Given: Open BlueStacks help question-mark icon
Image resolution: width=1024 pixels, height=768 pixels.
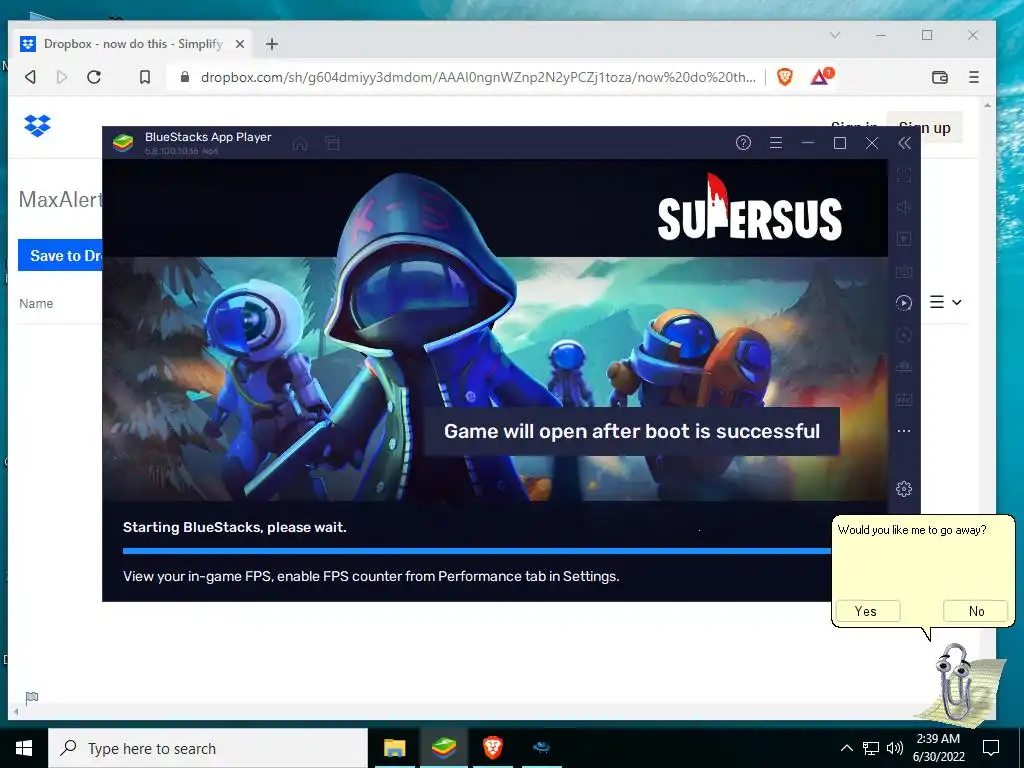Looking at the screenshot, I should (743, 142).
